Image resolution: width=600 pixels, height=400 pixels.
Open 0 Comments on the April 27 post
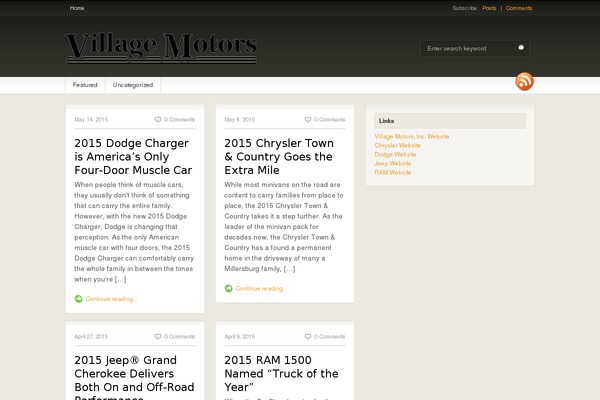click(179, 336)
